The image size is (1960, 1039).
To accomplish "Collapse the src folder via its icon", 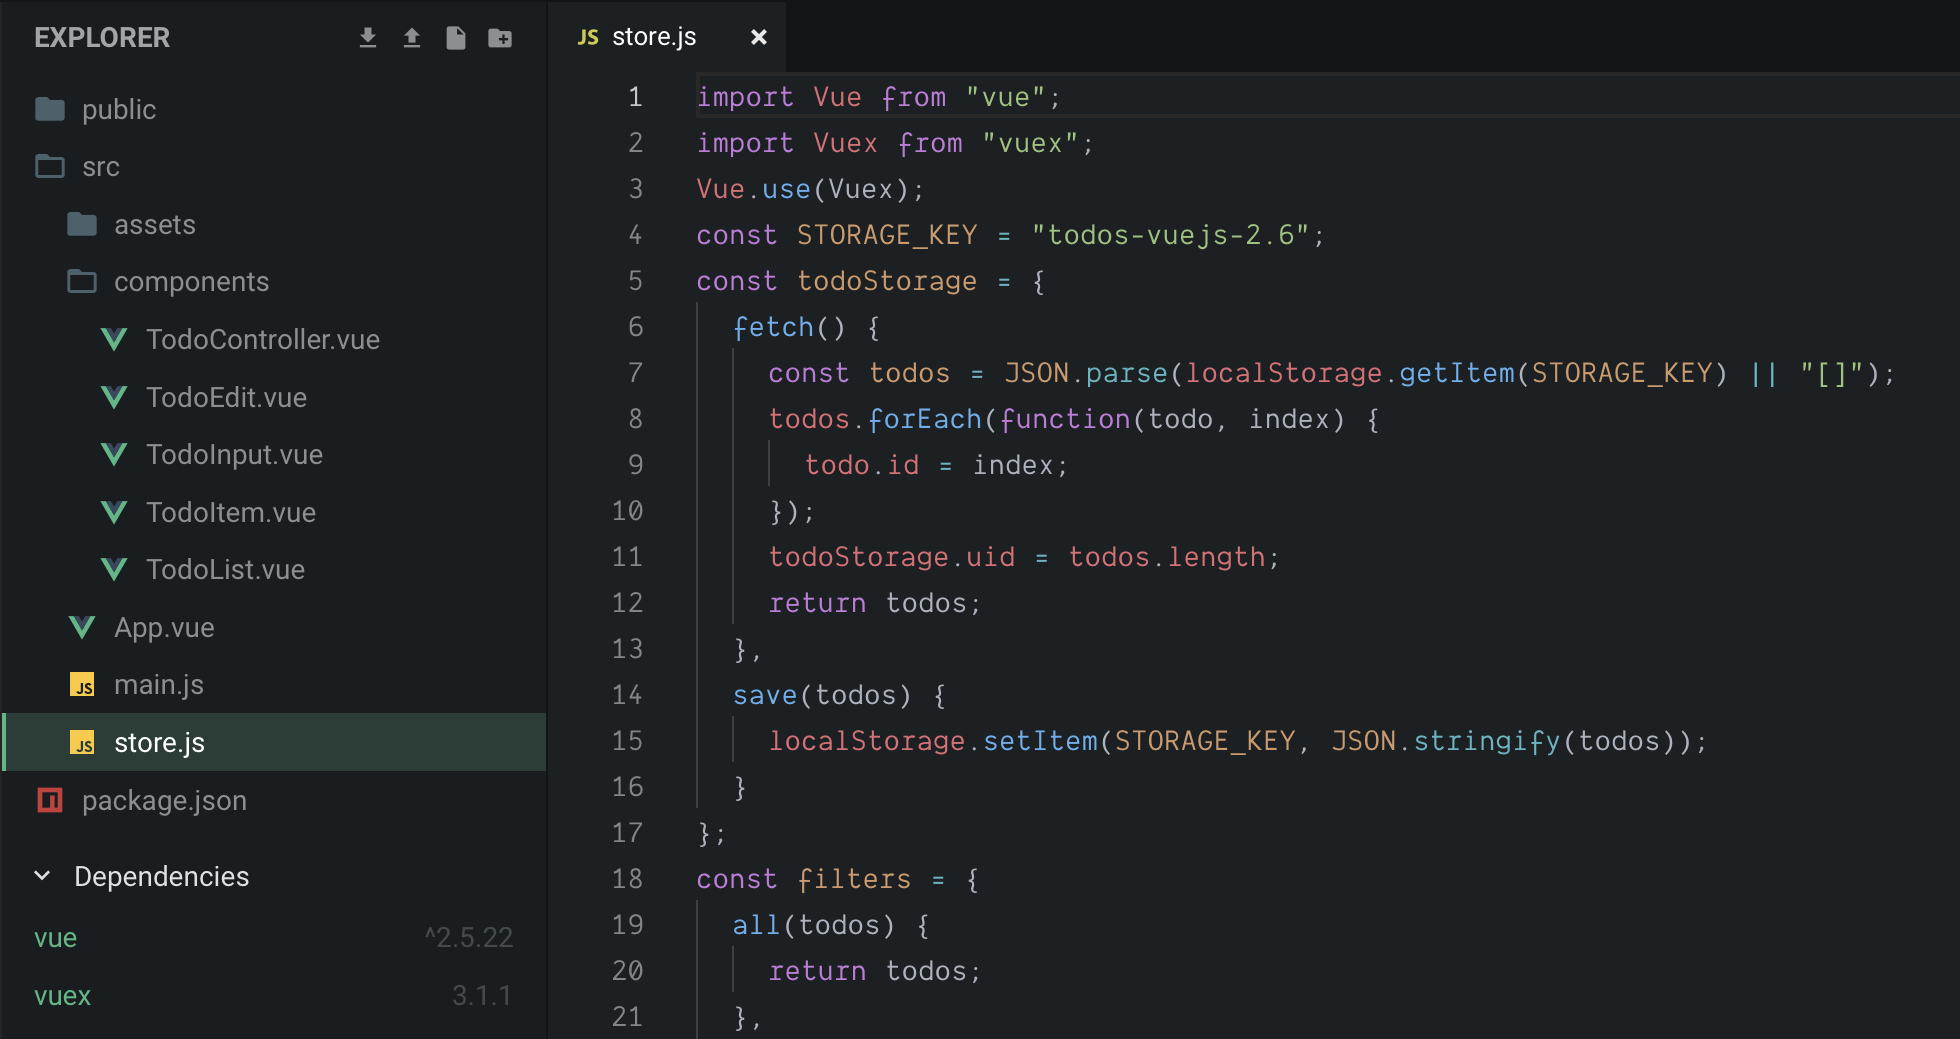I will [x=50, y=166].
